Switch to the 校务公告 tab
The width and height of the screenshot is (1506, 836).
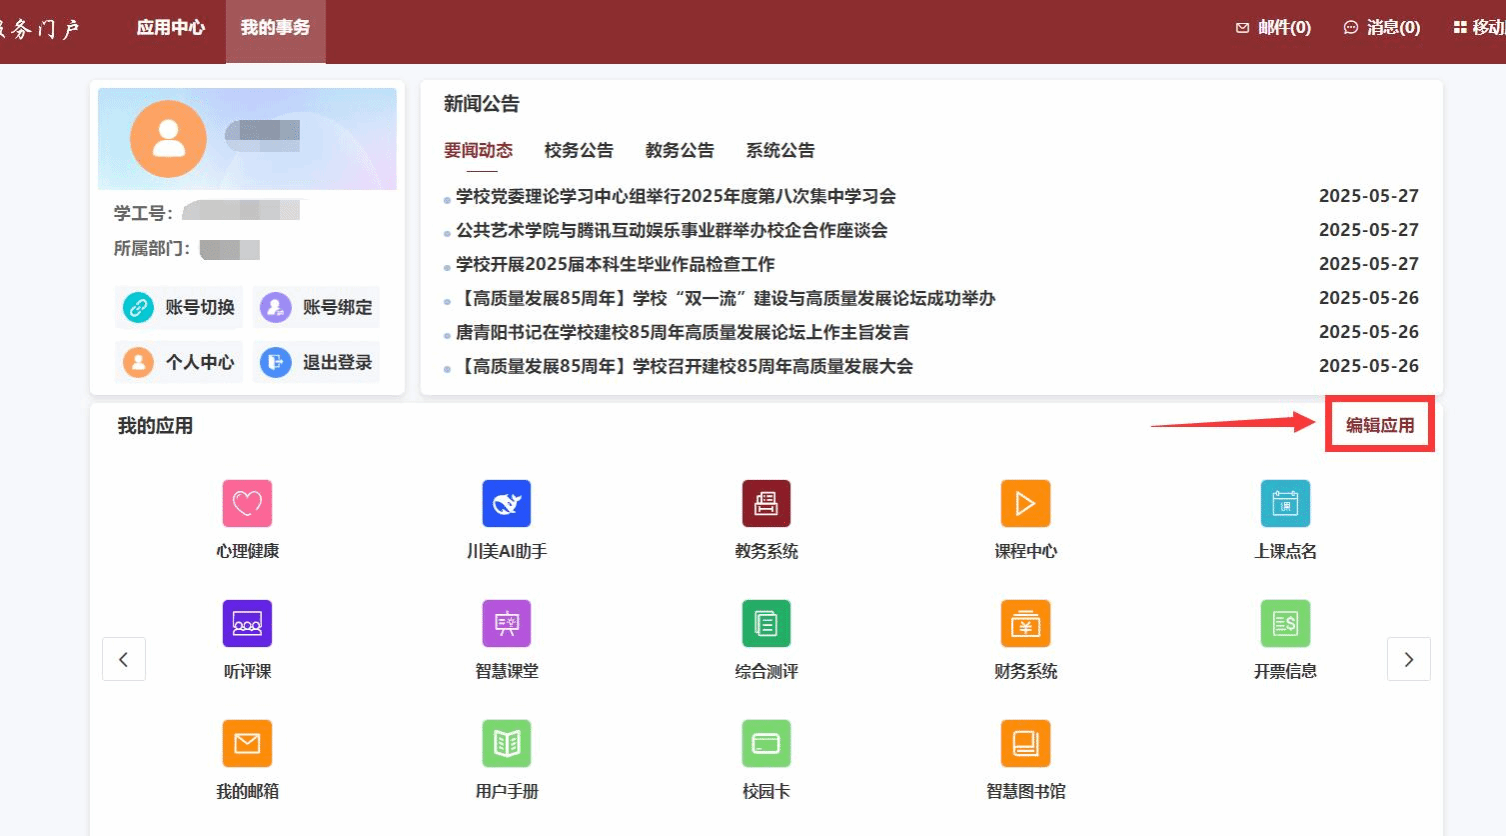[578, 150]
